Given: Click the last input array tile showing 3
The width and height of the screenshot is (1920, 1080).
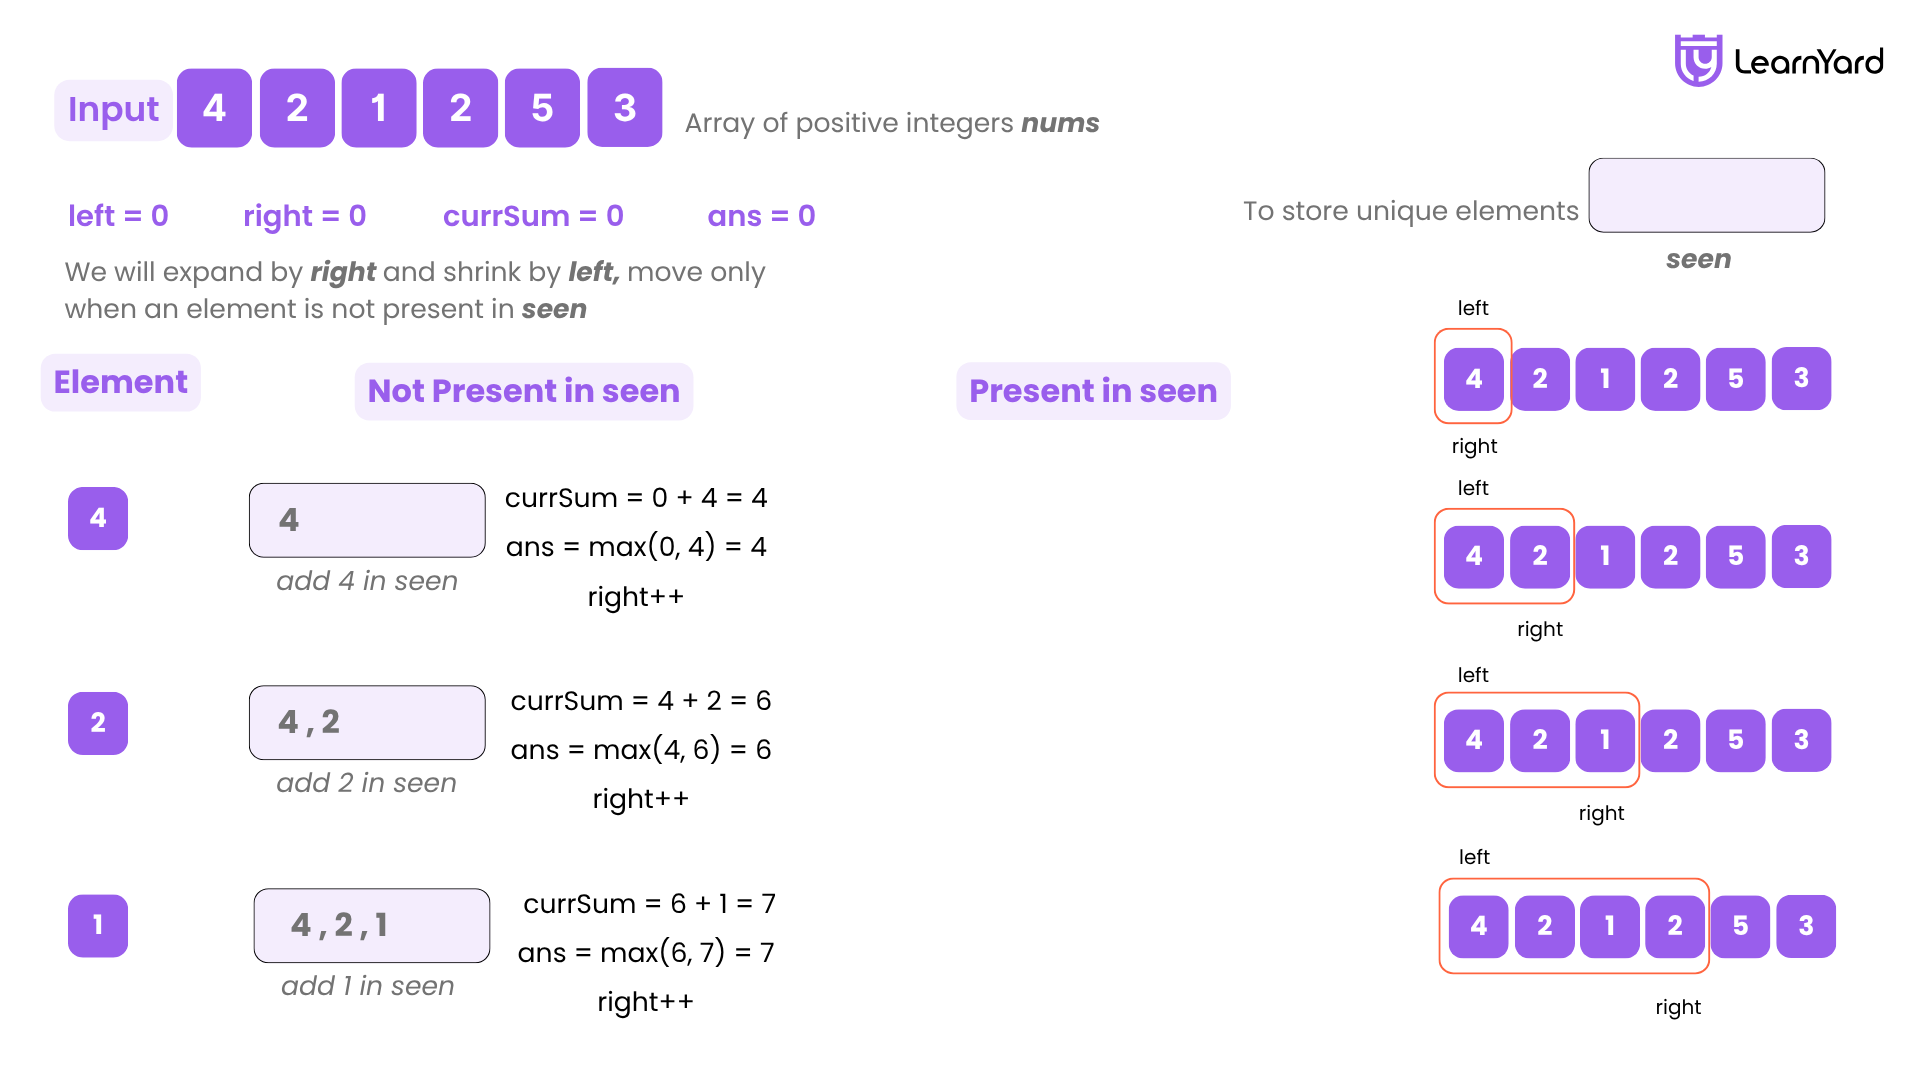Looking at the screenshot, I should click(625, 108).
